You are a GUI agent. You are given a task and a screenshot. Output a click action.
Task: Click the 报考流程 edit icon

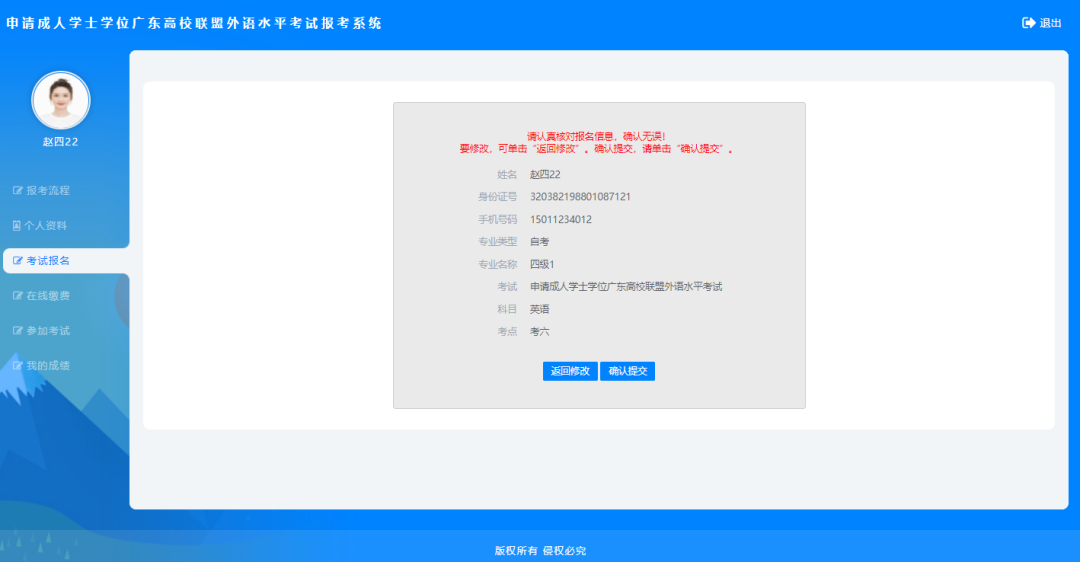[17, 191]
